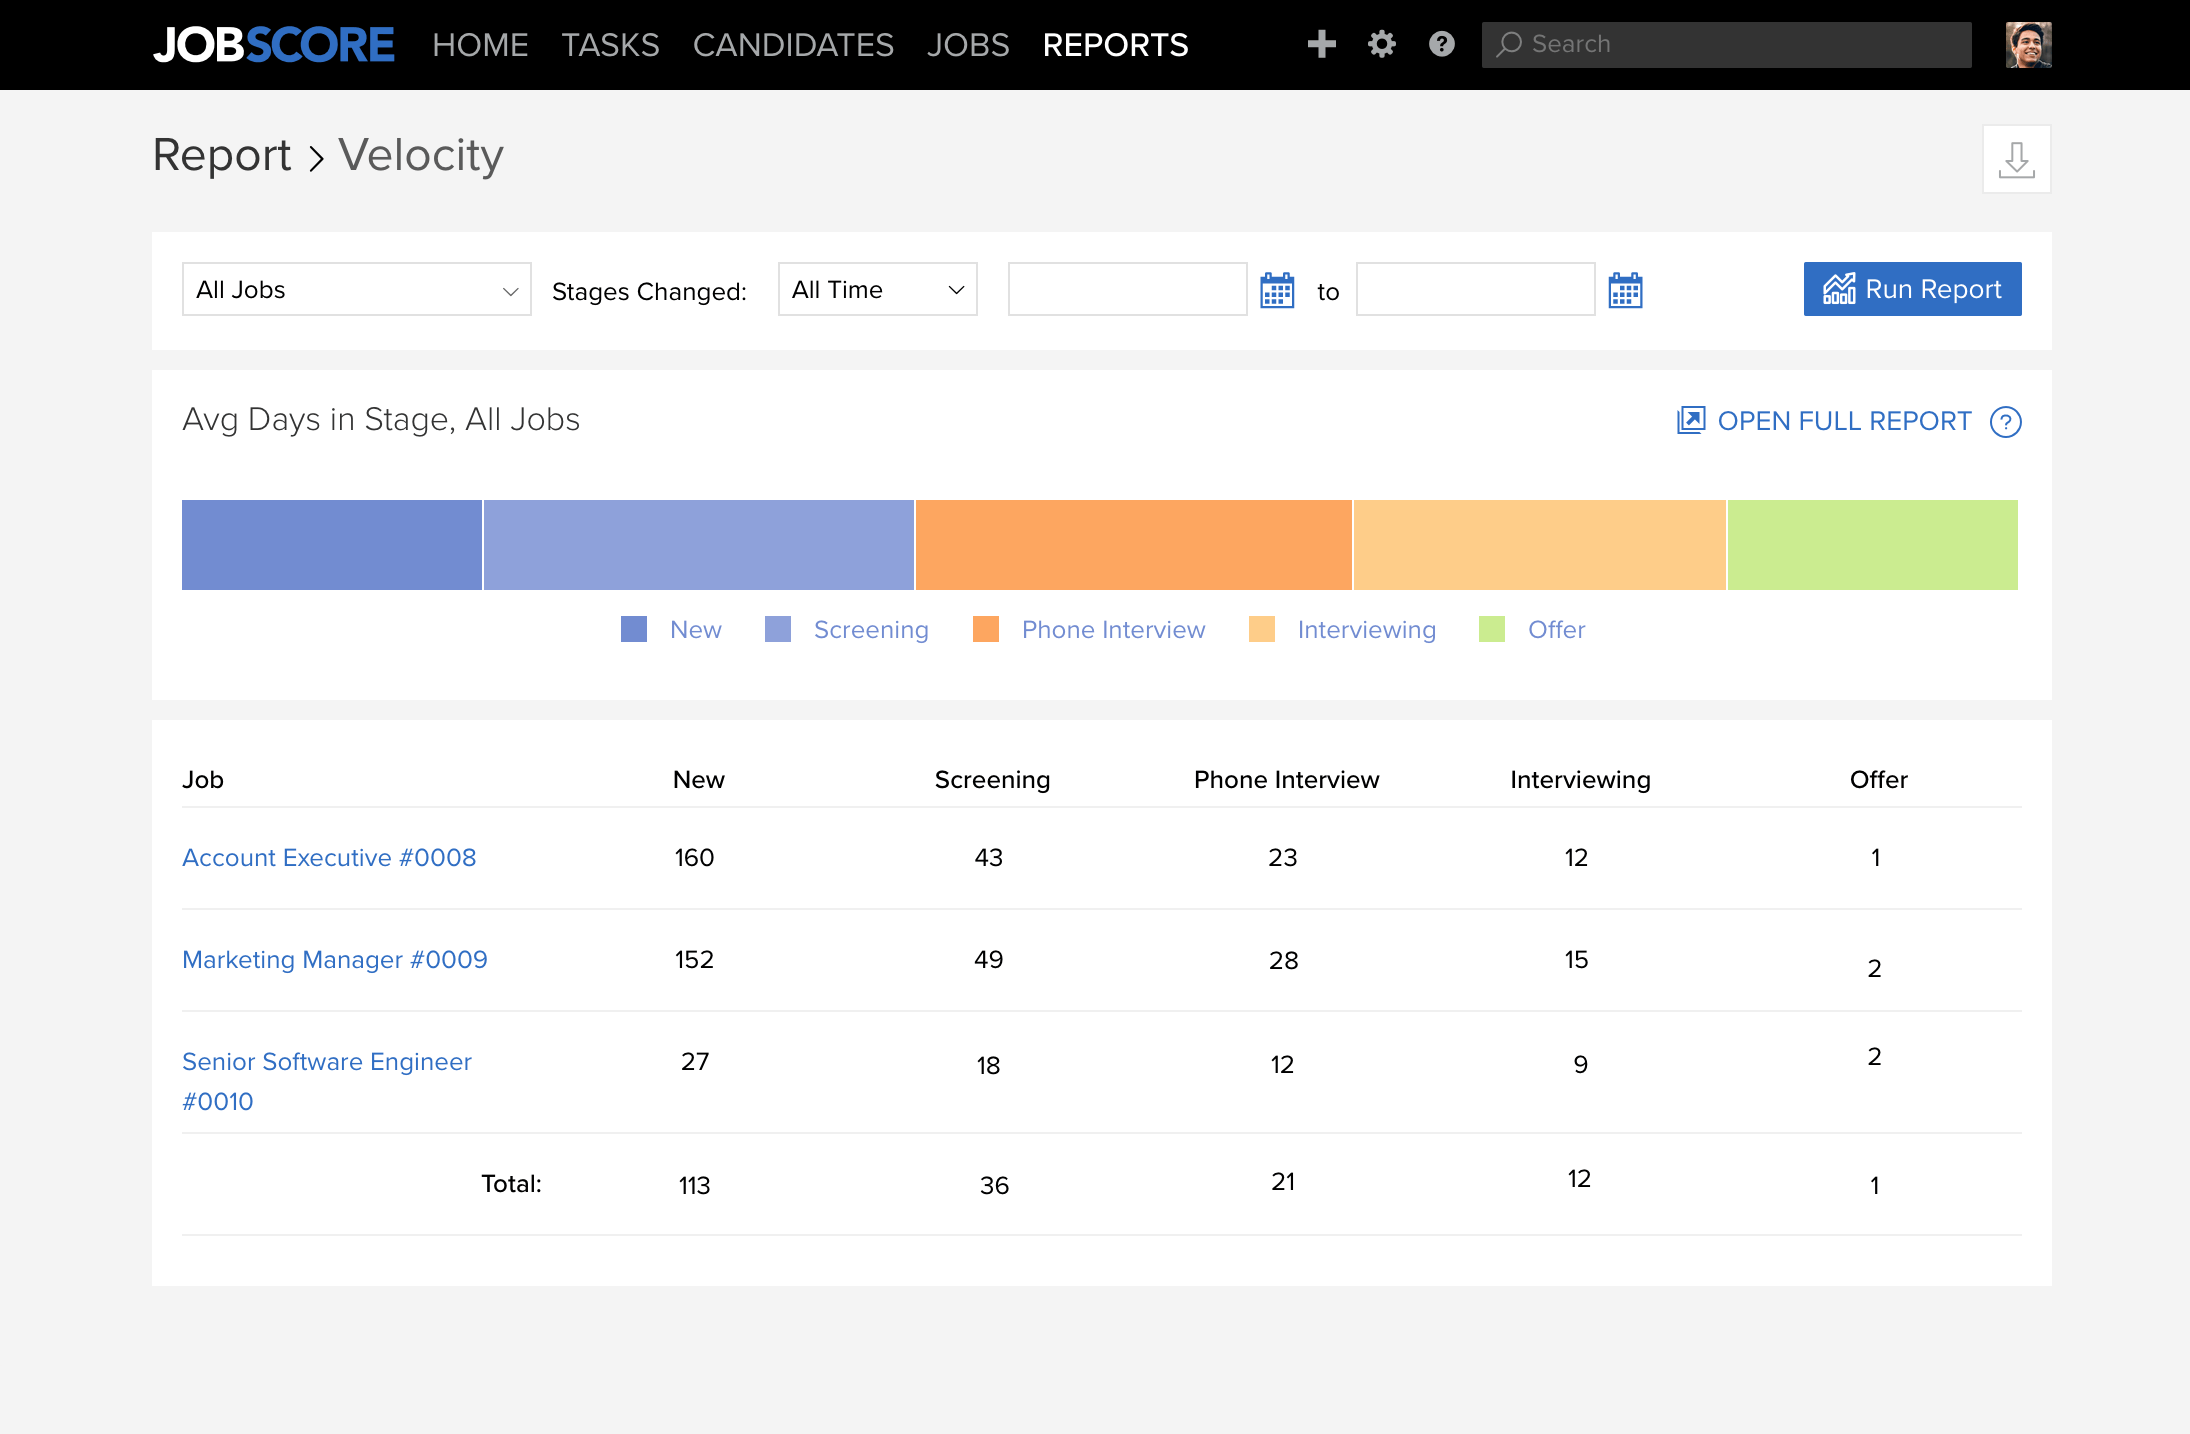Click the user profile avatar
Screen dimensions: 2190x1434
[x=2028, y=45]
